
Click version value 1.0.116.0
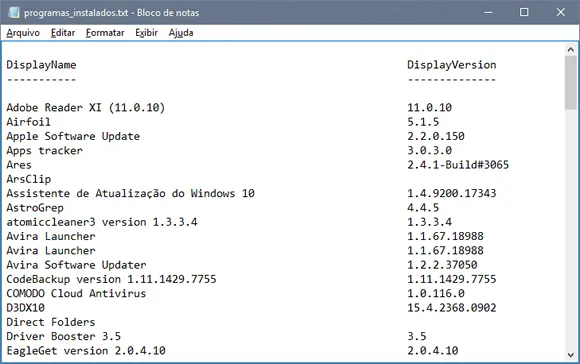(436, 293)
